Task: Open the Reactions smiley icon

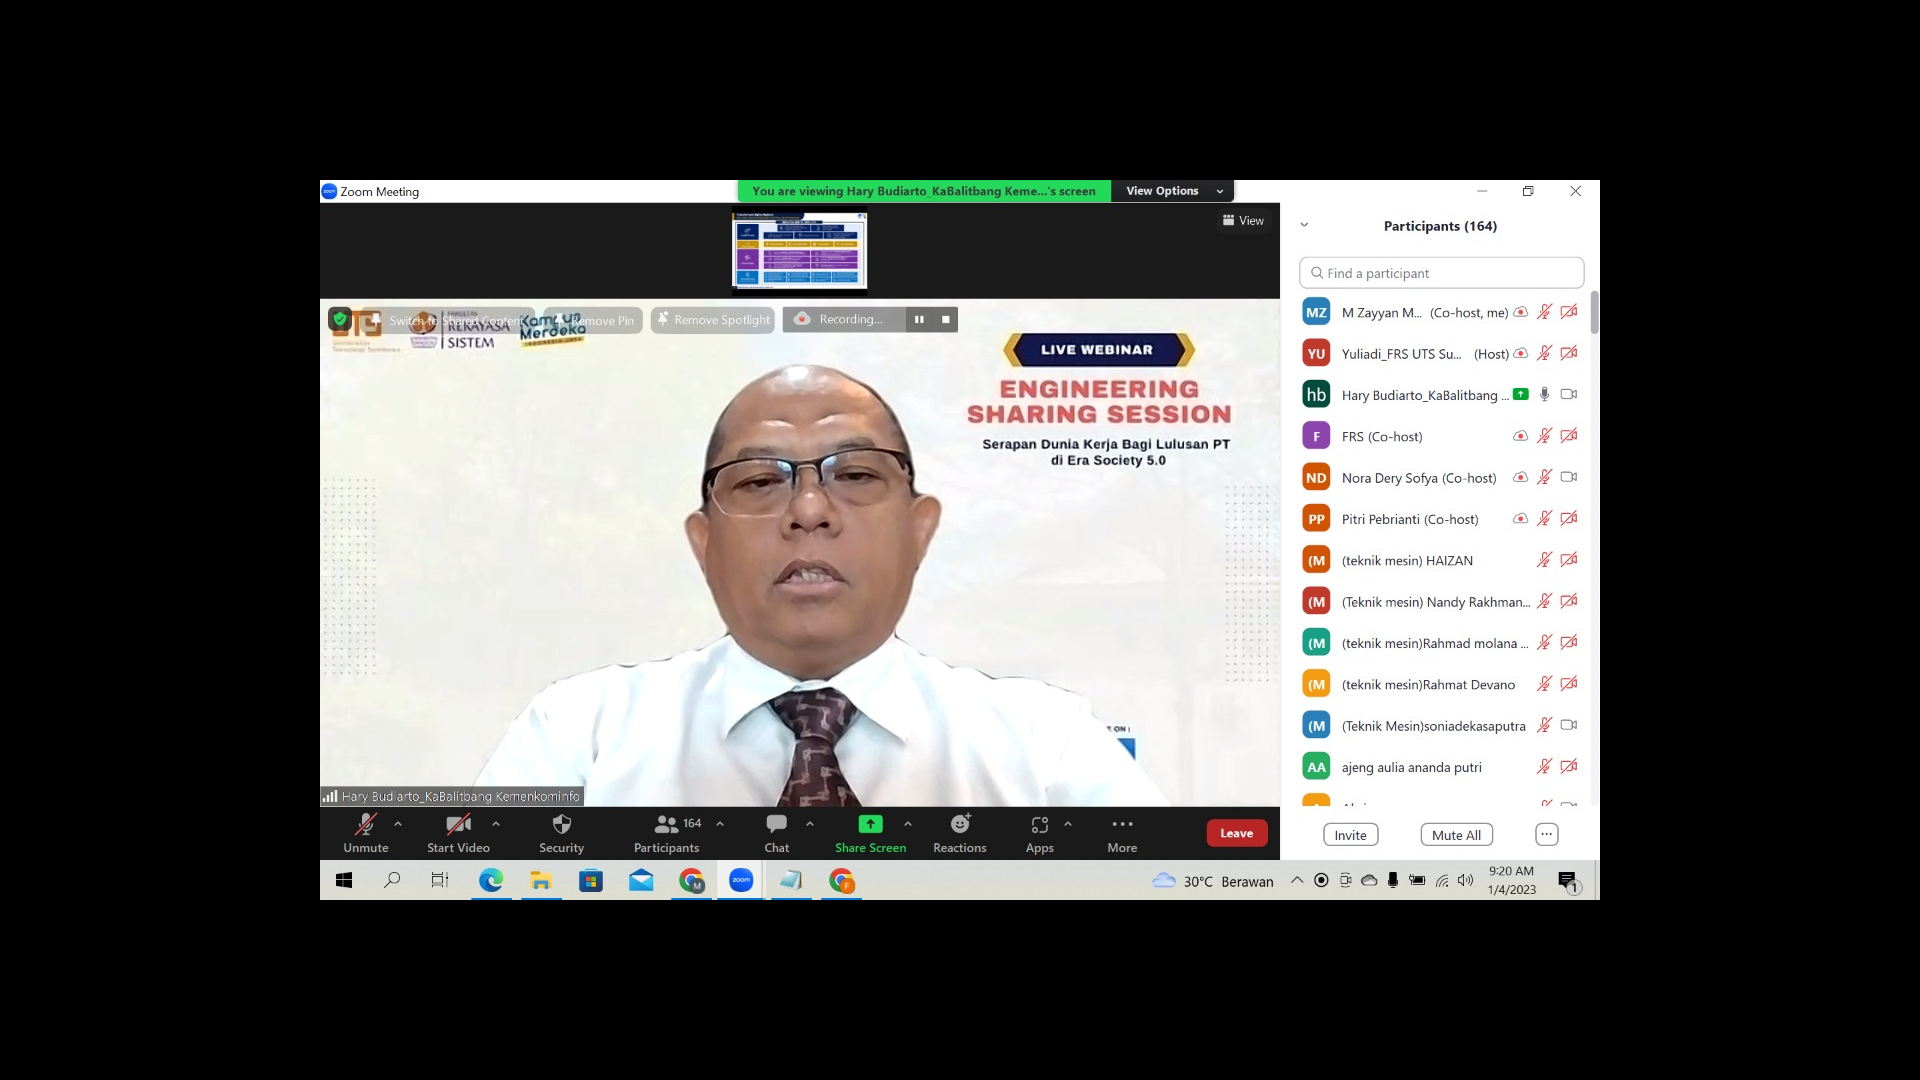Action: pyautogui.click(x=960, y=823)
